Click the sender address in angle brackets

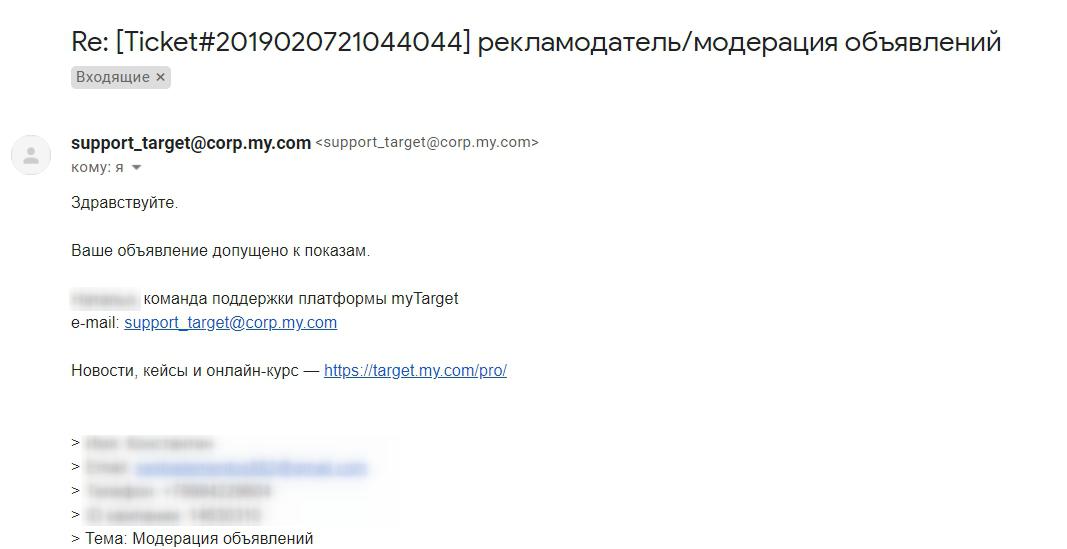coord(427,143)
